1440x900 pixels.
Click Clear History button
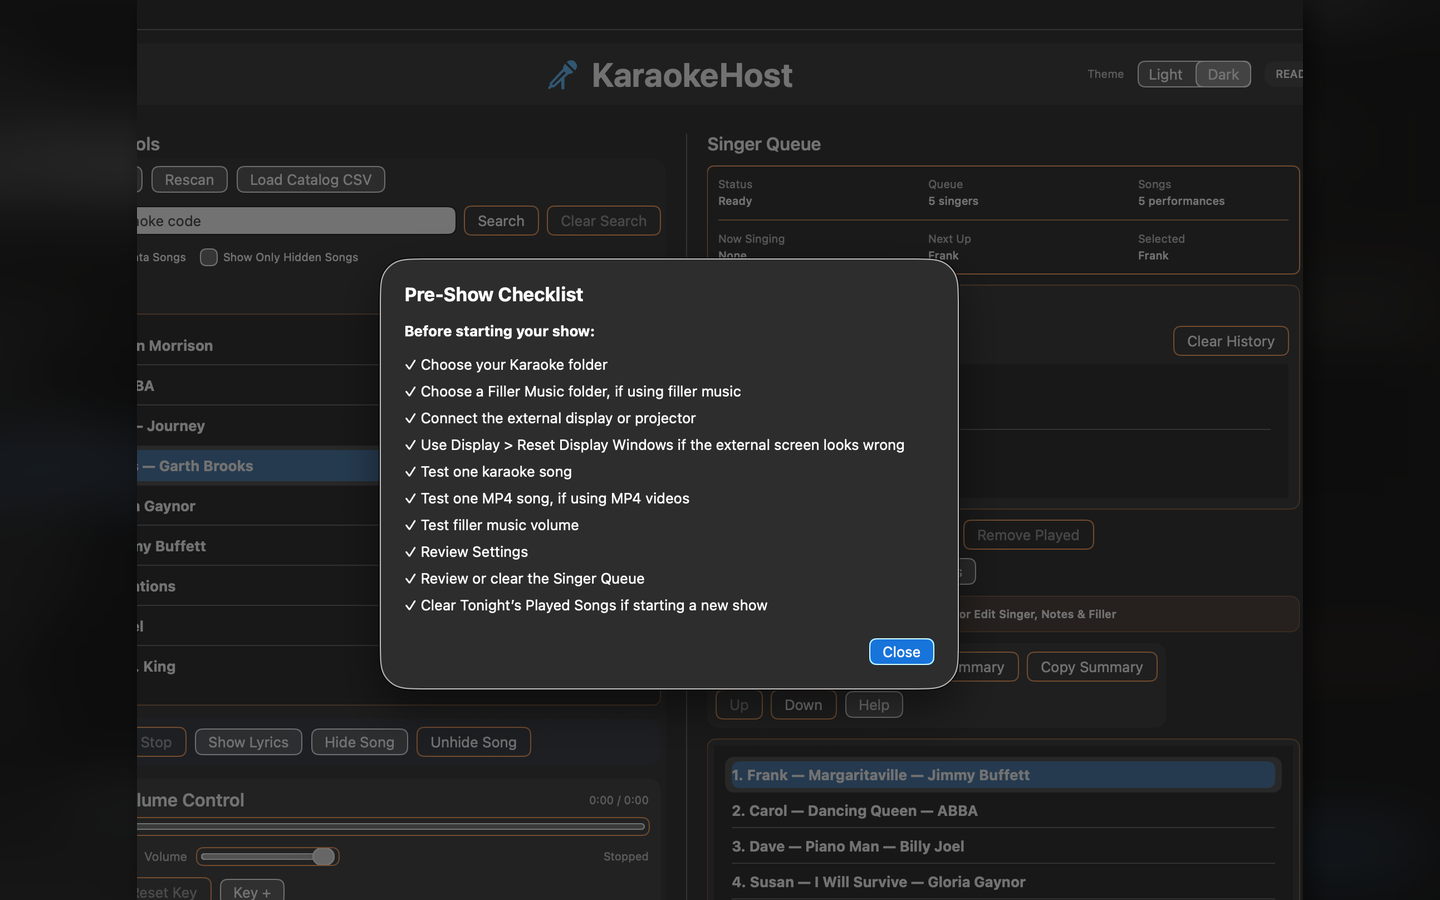click(1230, 341)
